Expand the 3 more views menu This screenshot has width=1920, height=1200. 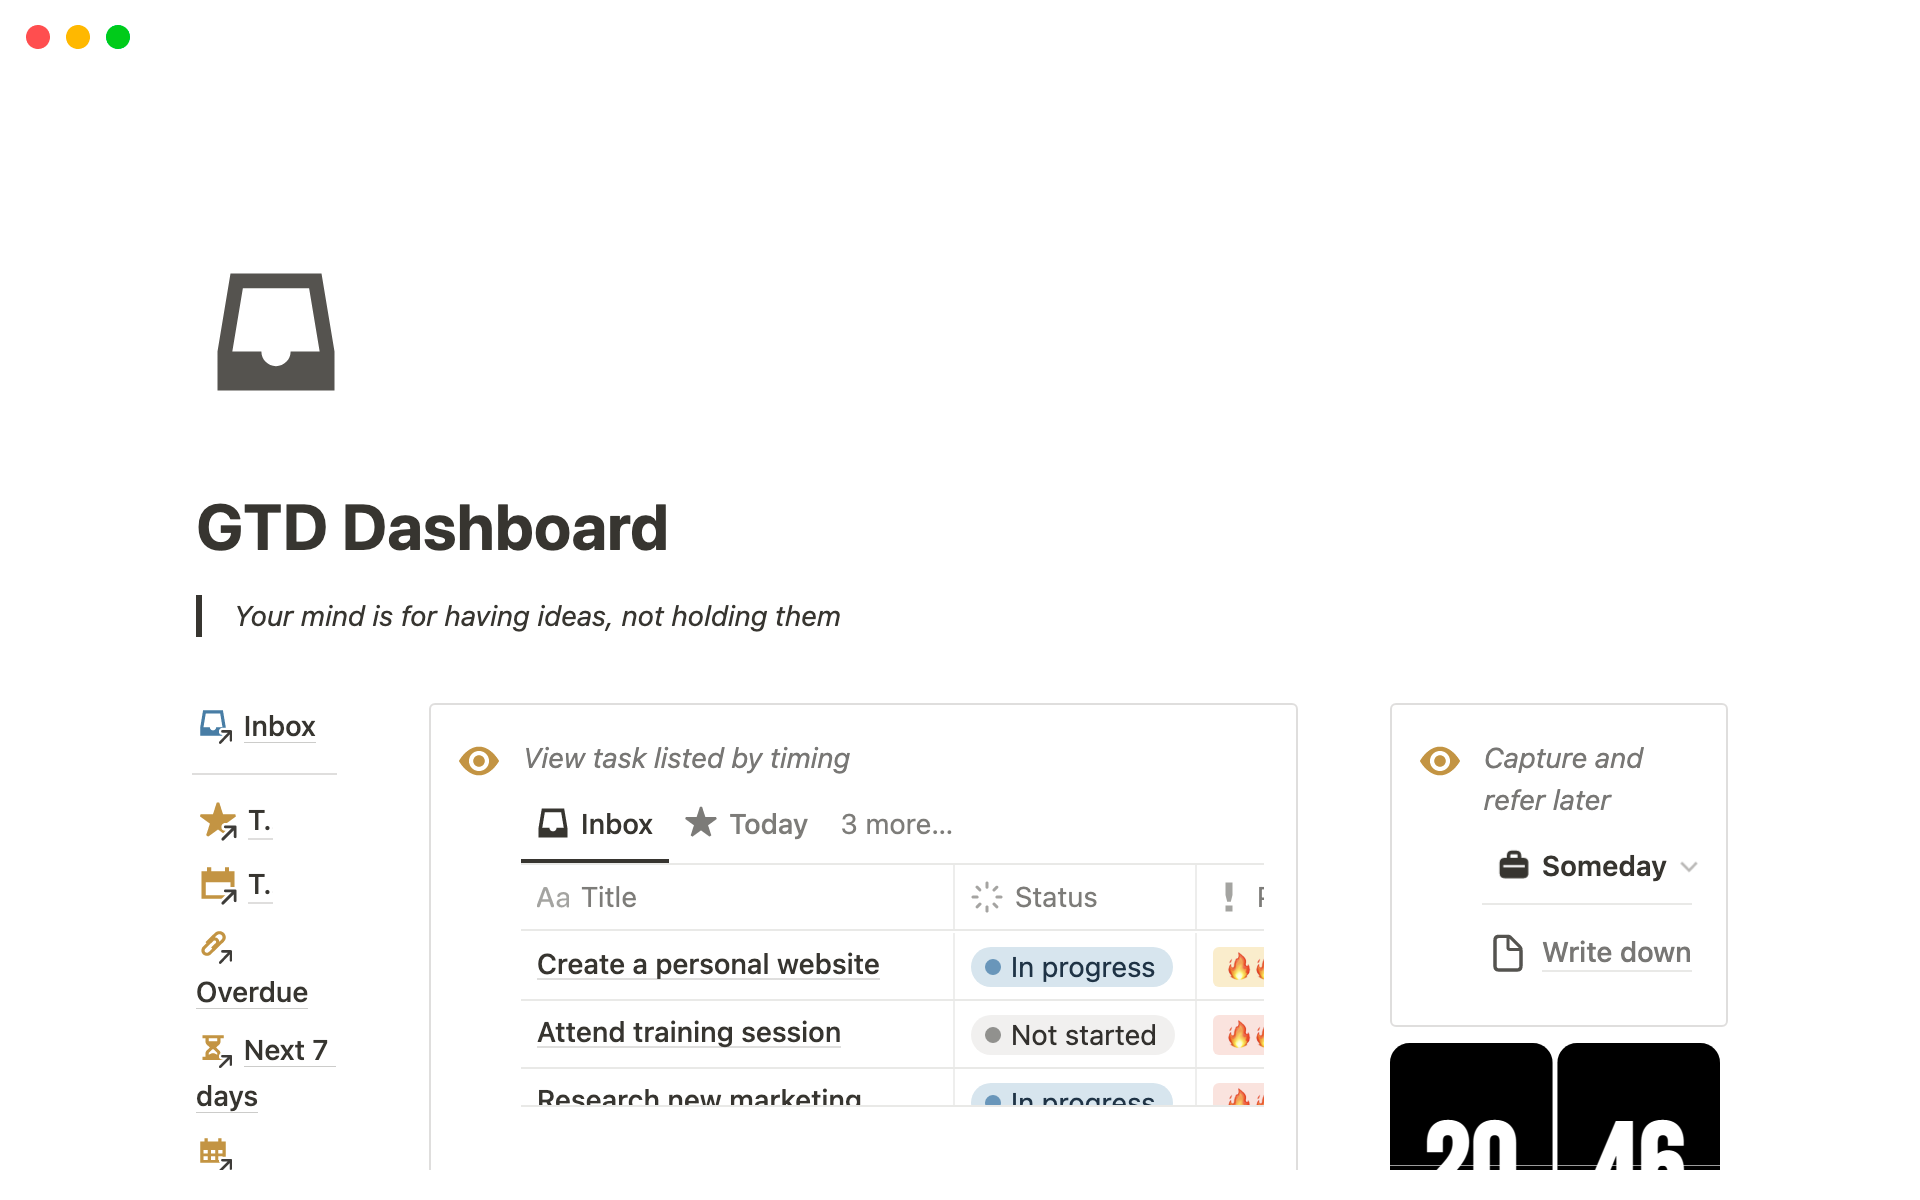point(896,825)
